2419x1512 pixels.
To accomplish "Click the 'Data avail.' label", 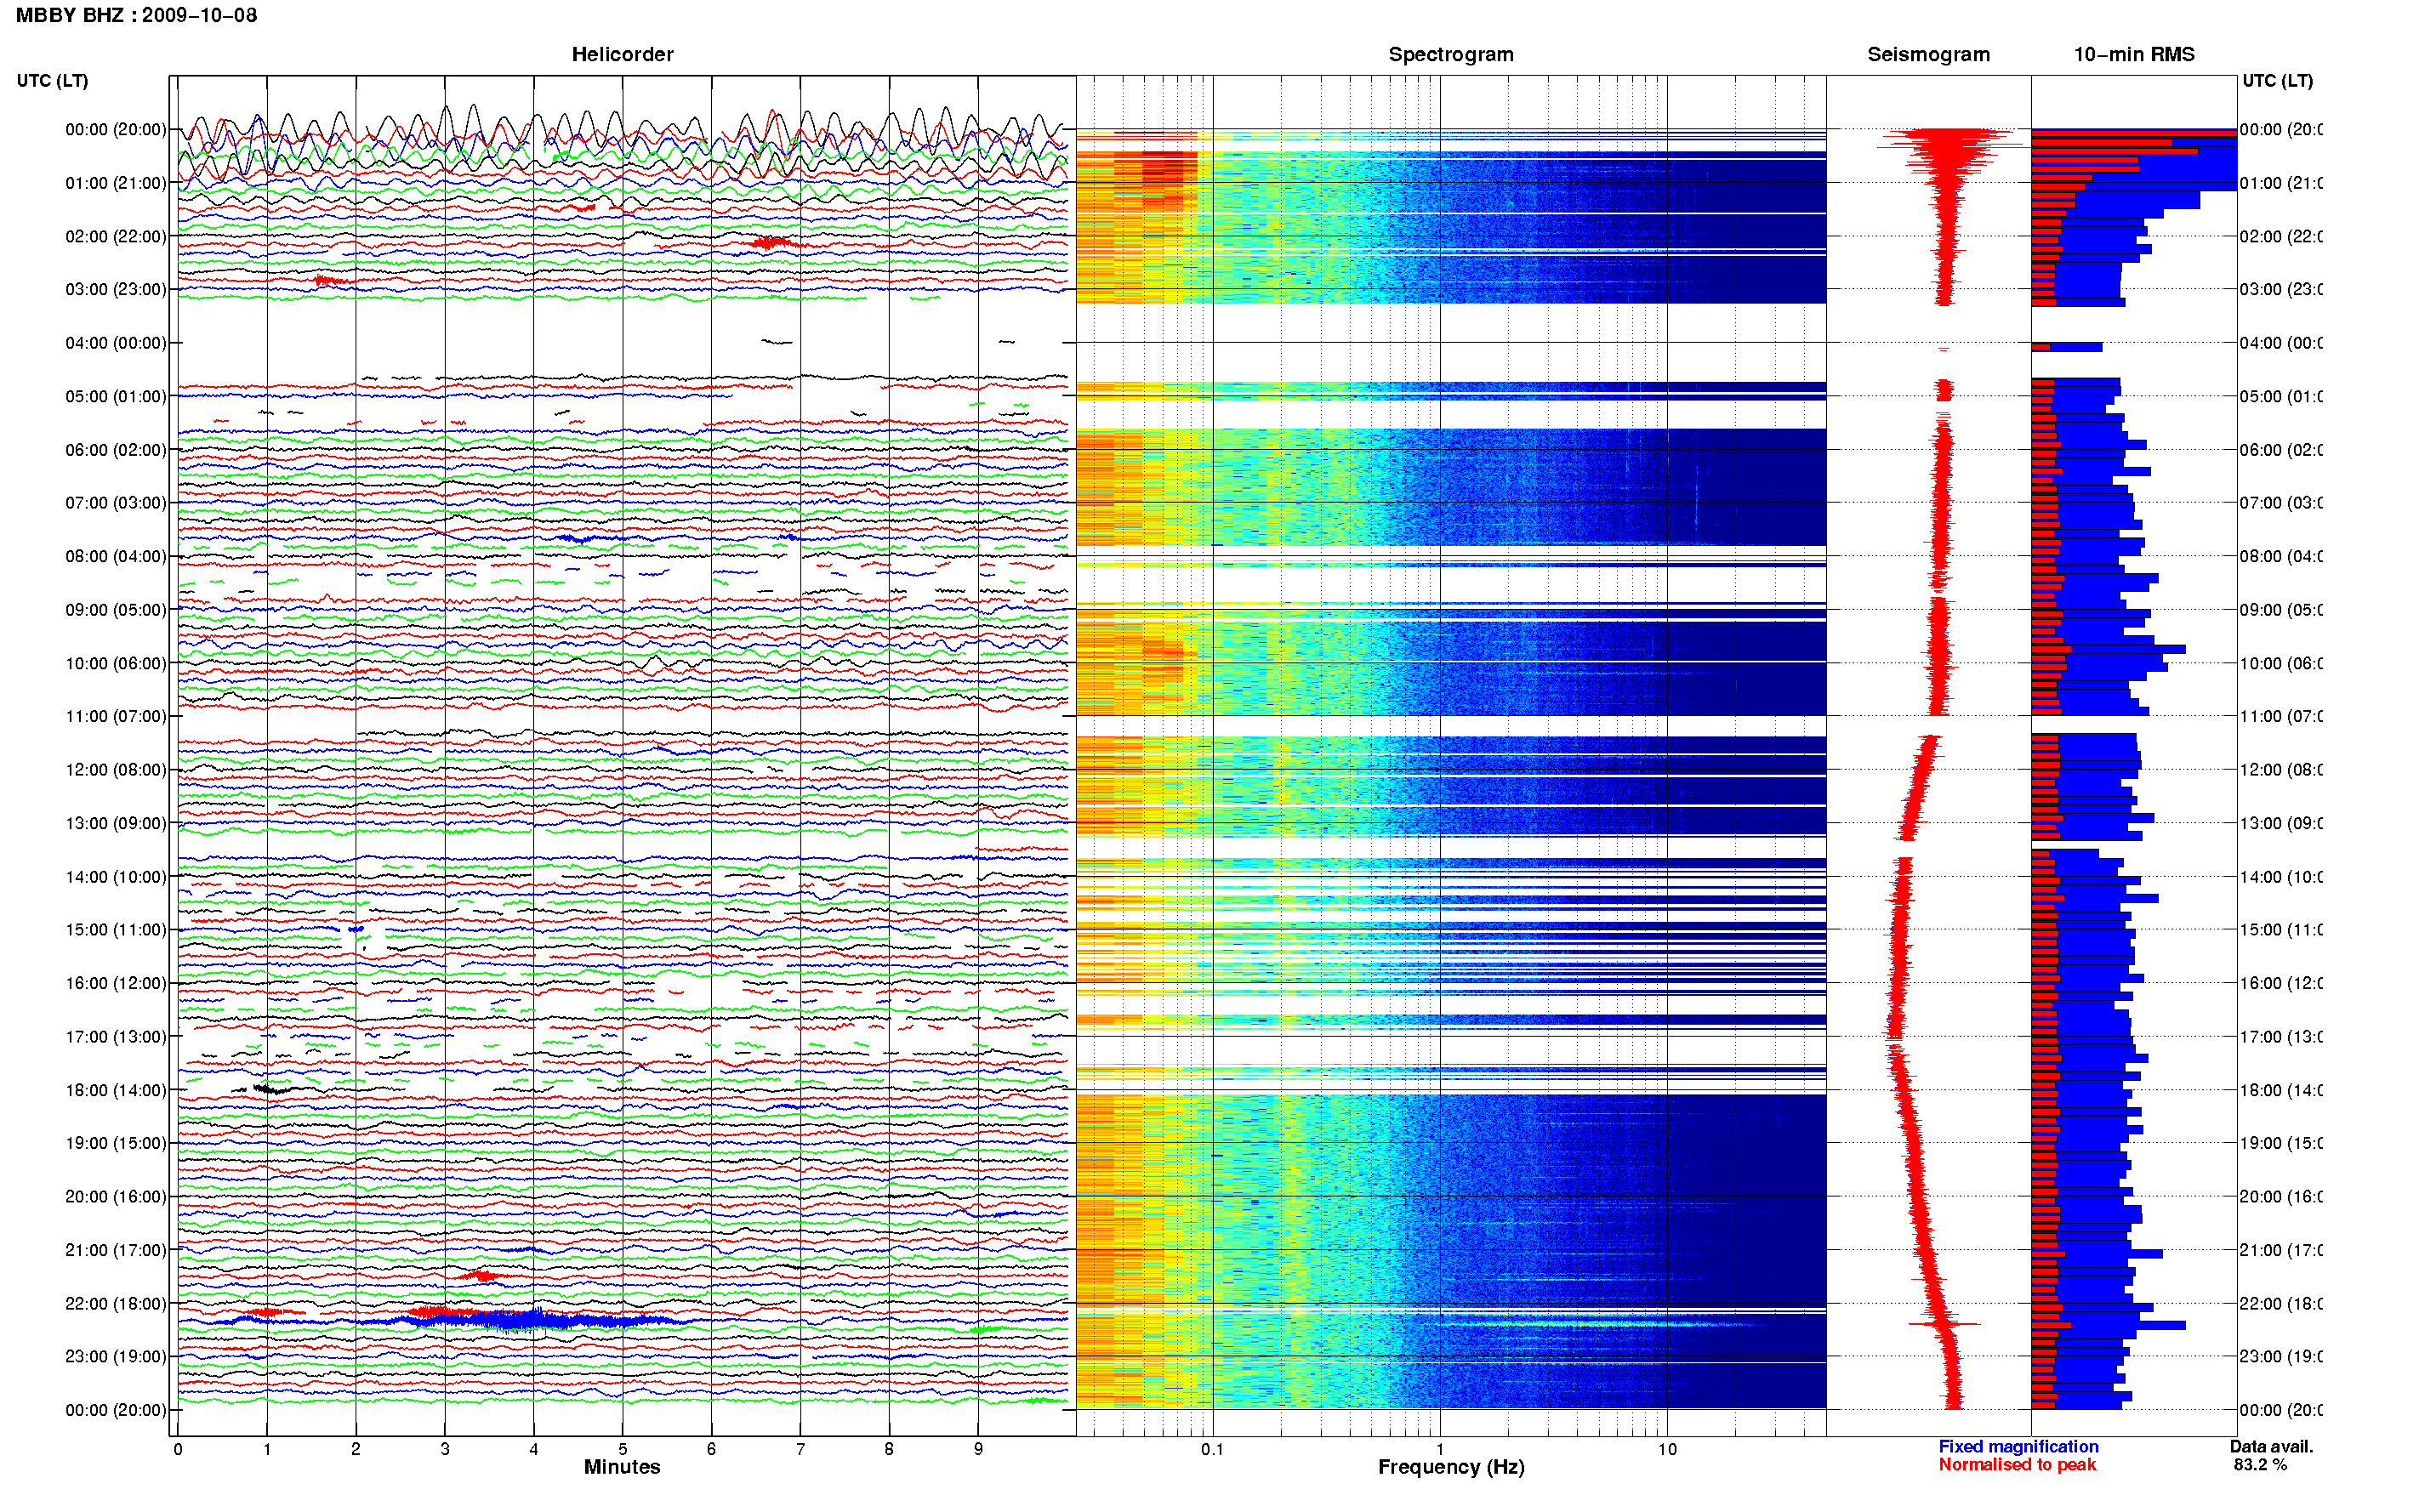I will pos(2271,1446).
